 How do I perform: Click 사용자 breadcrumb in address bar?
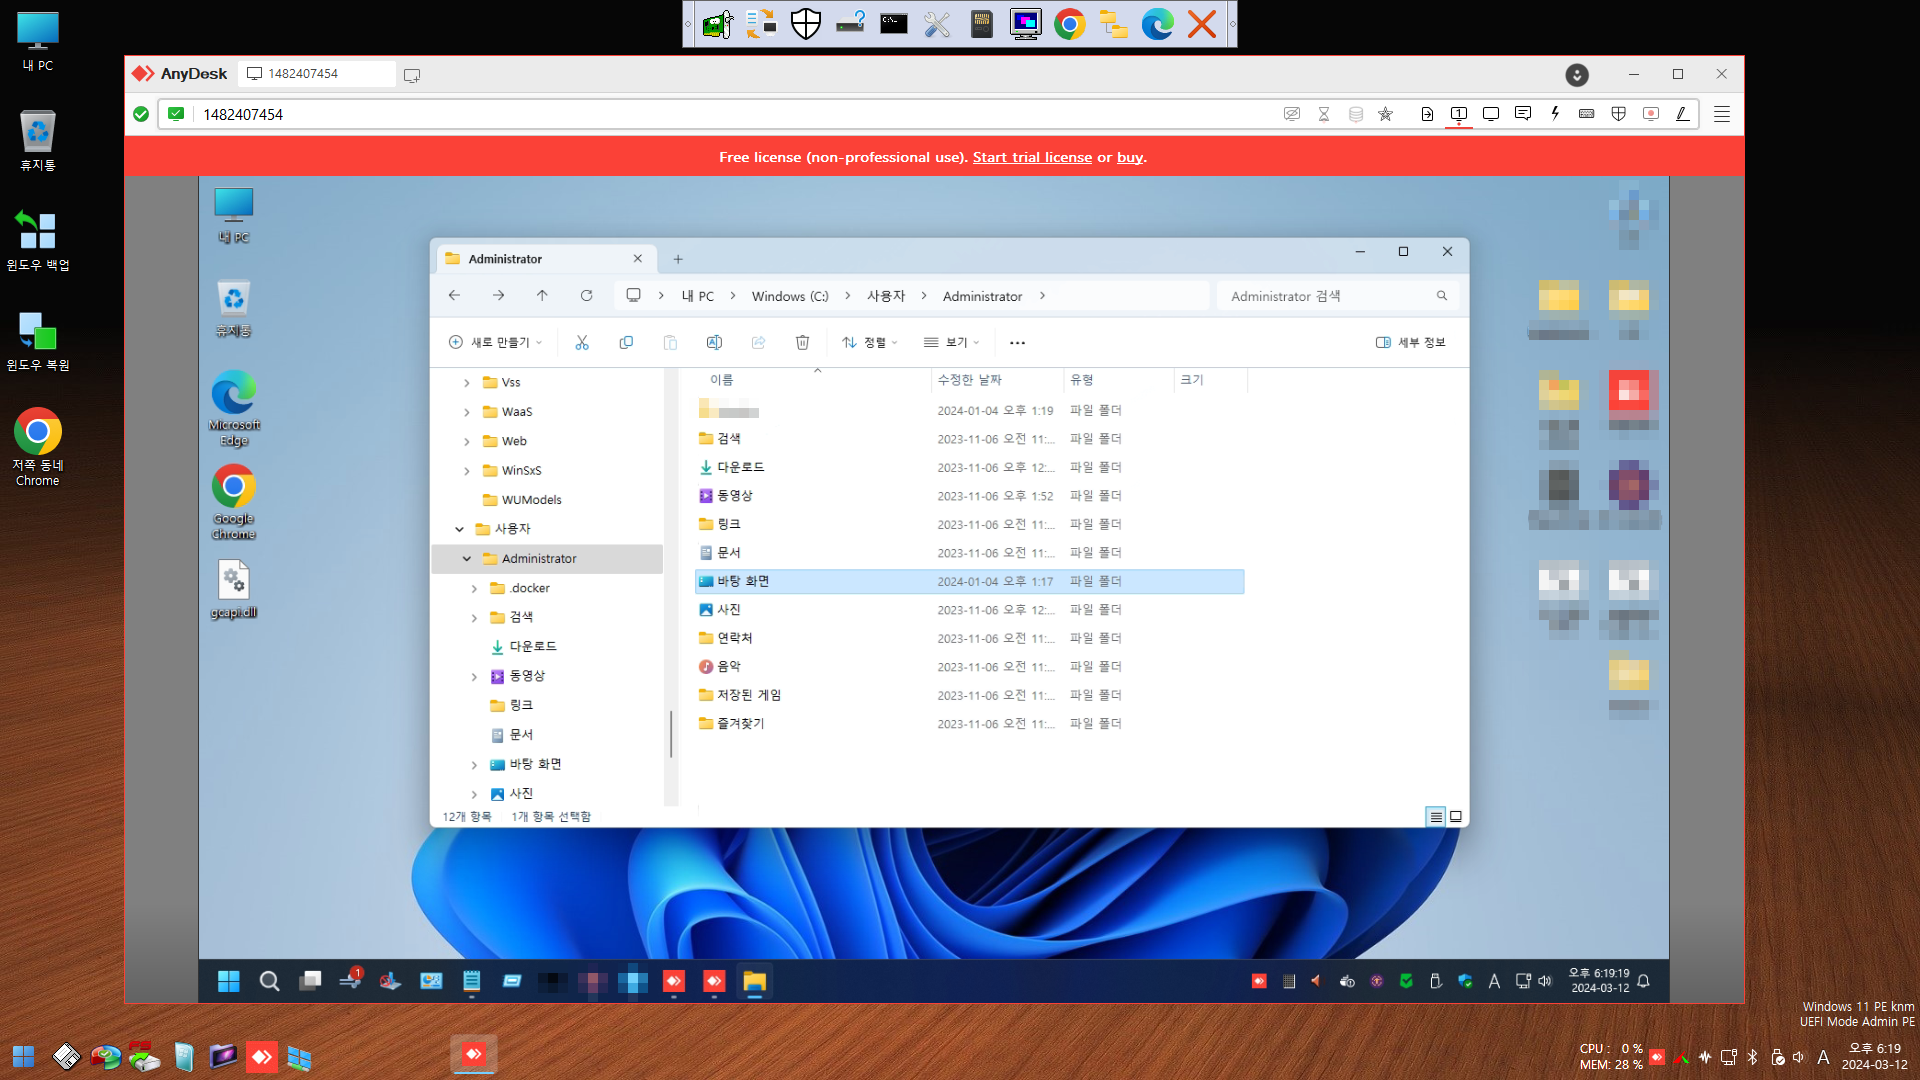pos(886,297)
